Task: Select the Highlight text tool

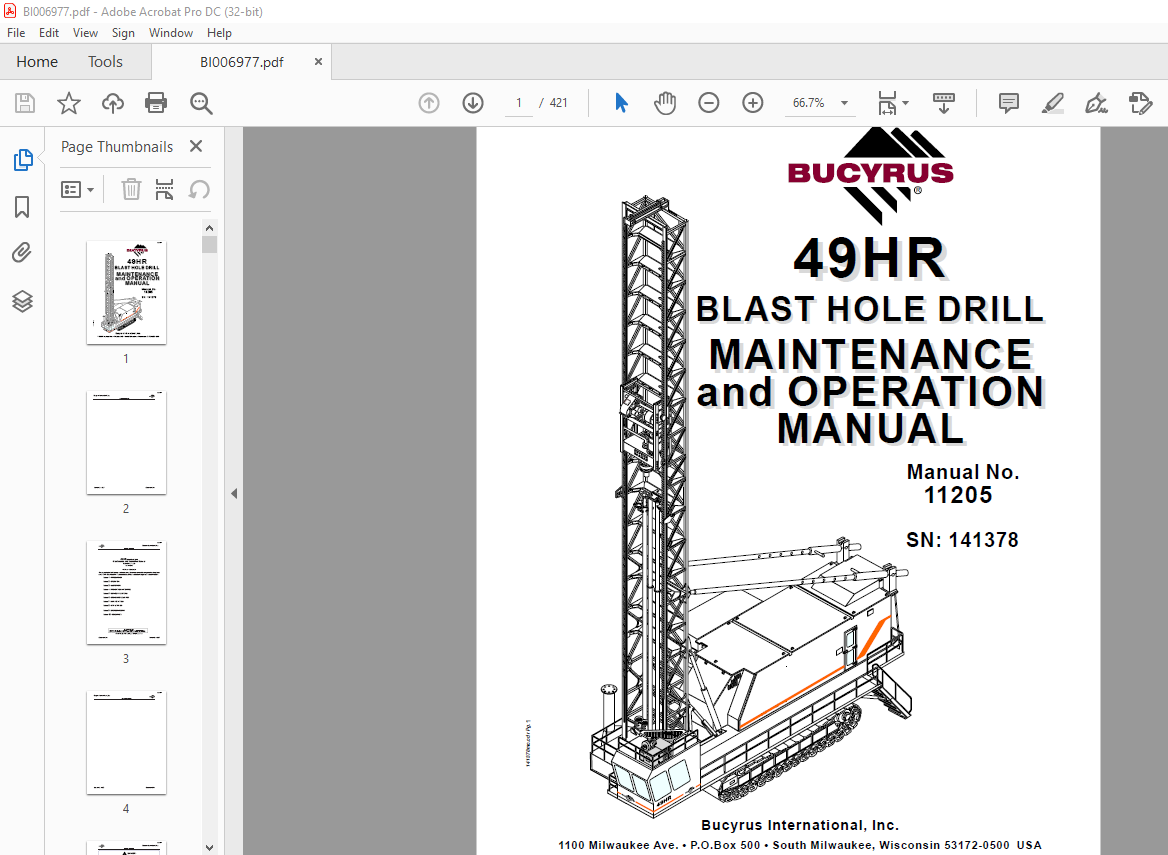Action: pyautogui.click(x=1053, y=103)
